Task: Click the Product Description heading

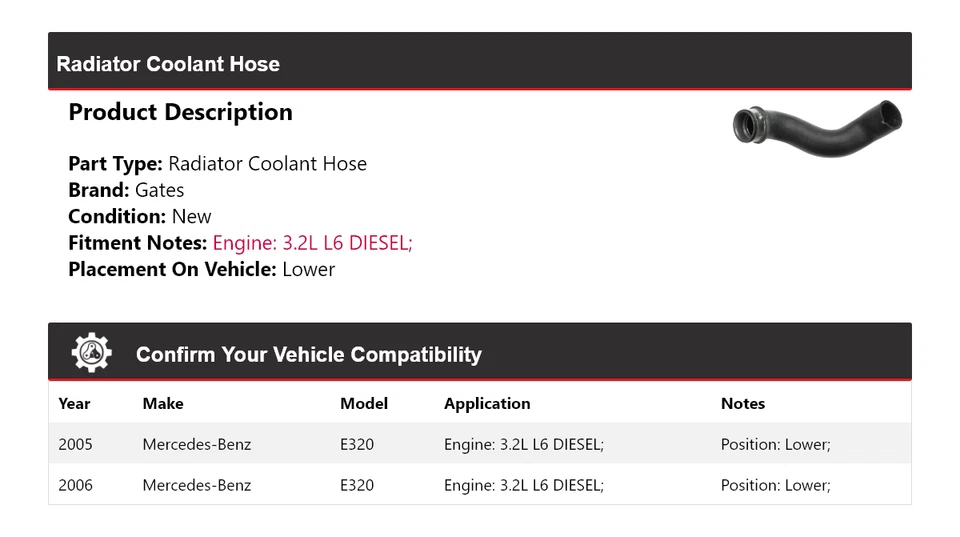Action: (x=180, y=112)
